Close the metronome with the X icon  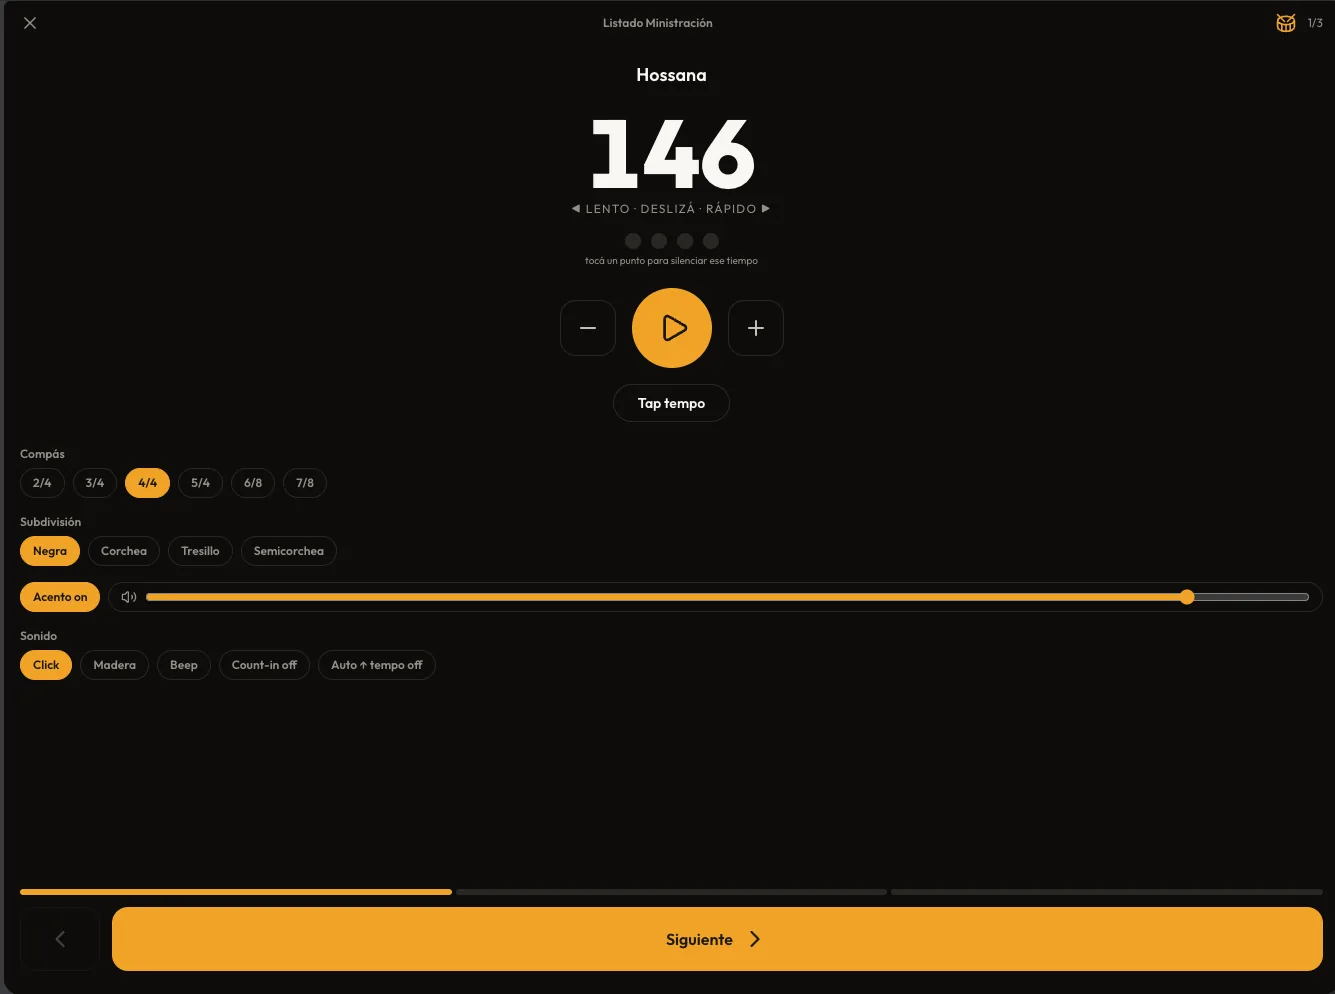[x=30, y=23]
